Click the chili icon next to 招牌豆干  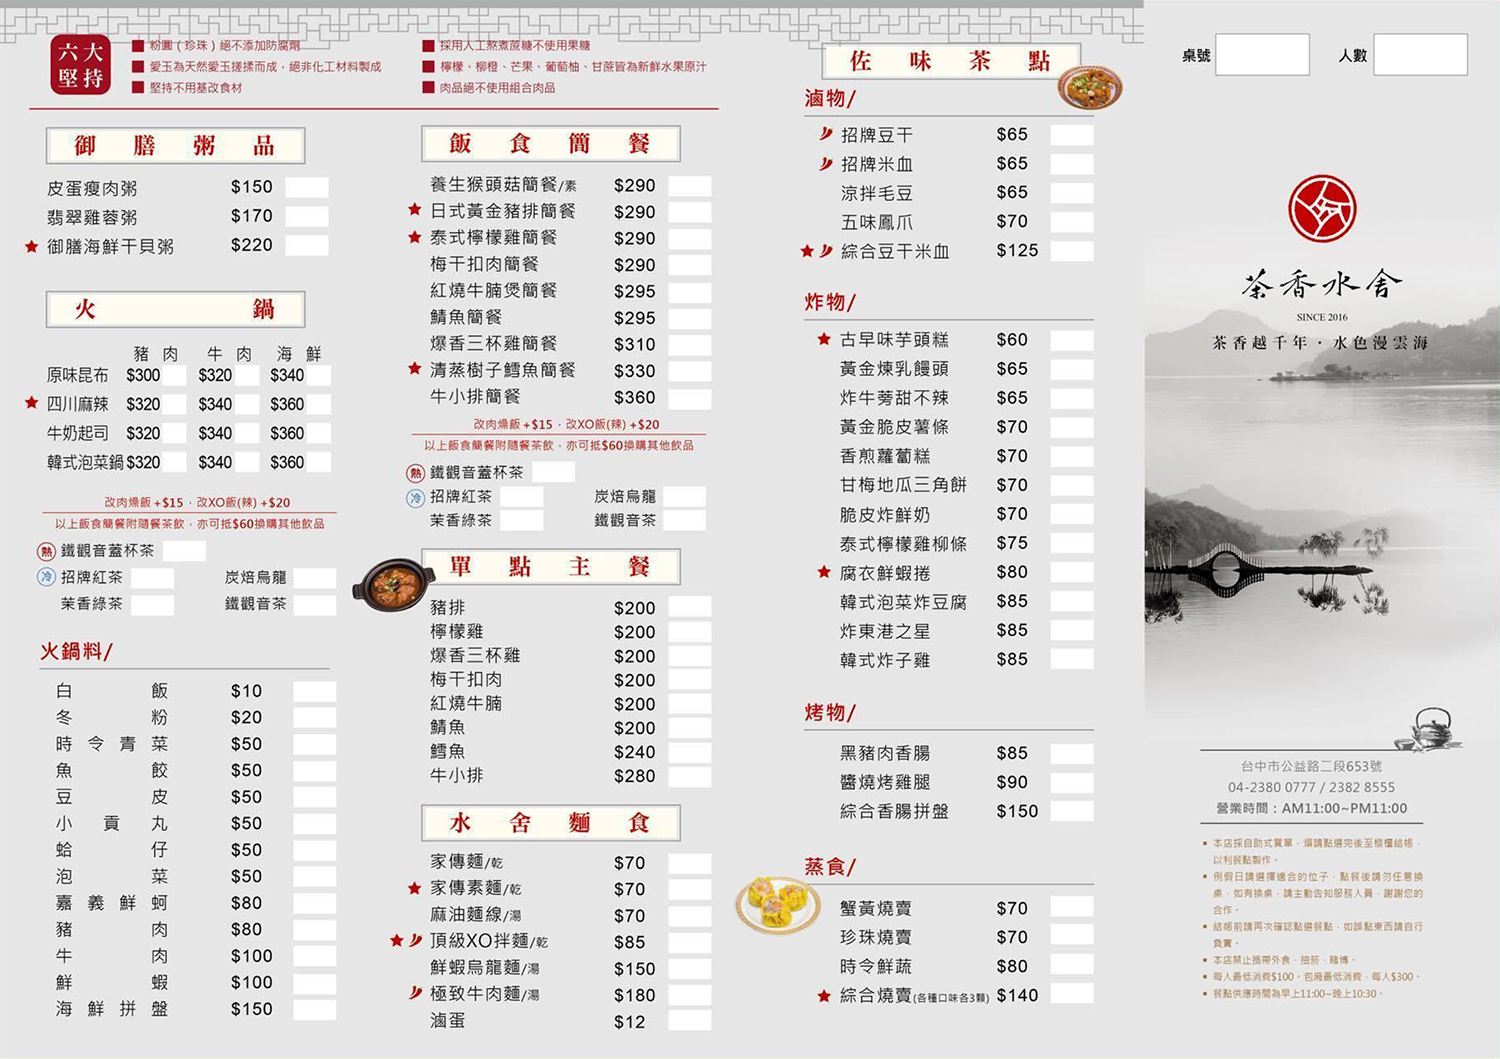825,134
